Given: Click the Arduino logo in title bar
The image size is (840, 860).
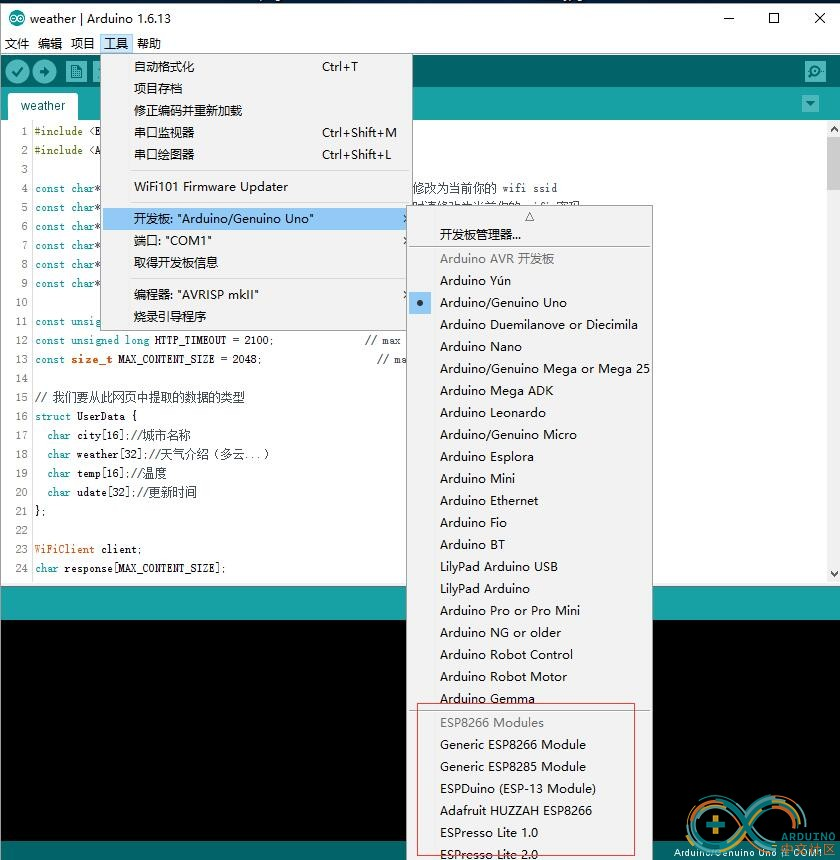Looking at the screenshot, I should 16,18.
